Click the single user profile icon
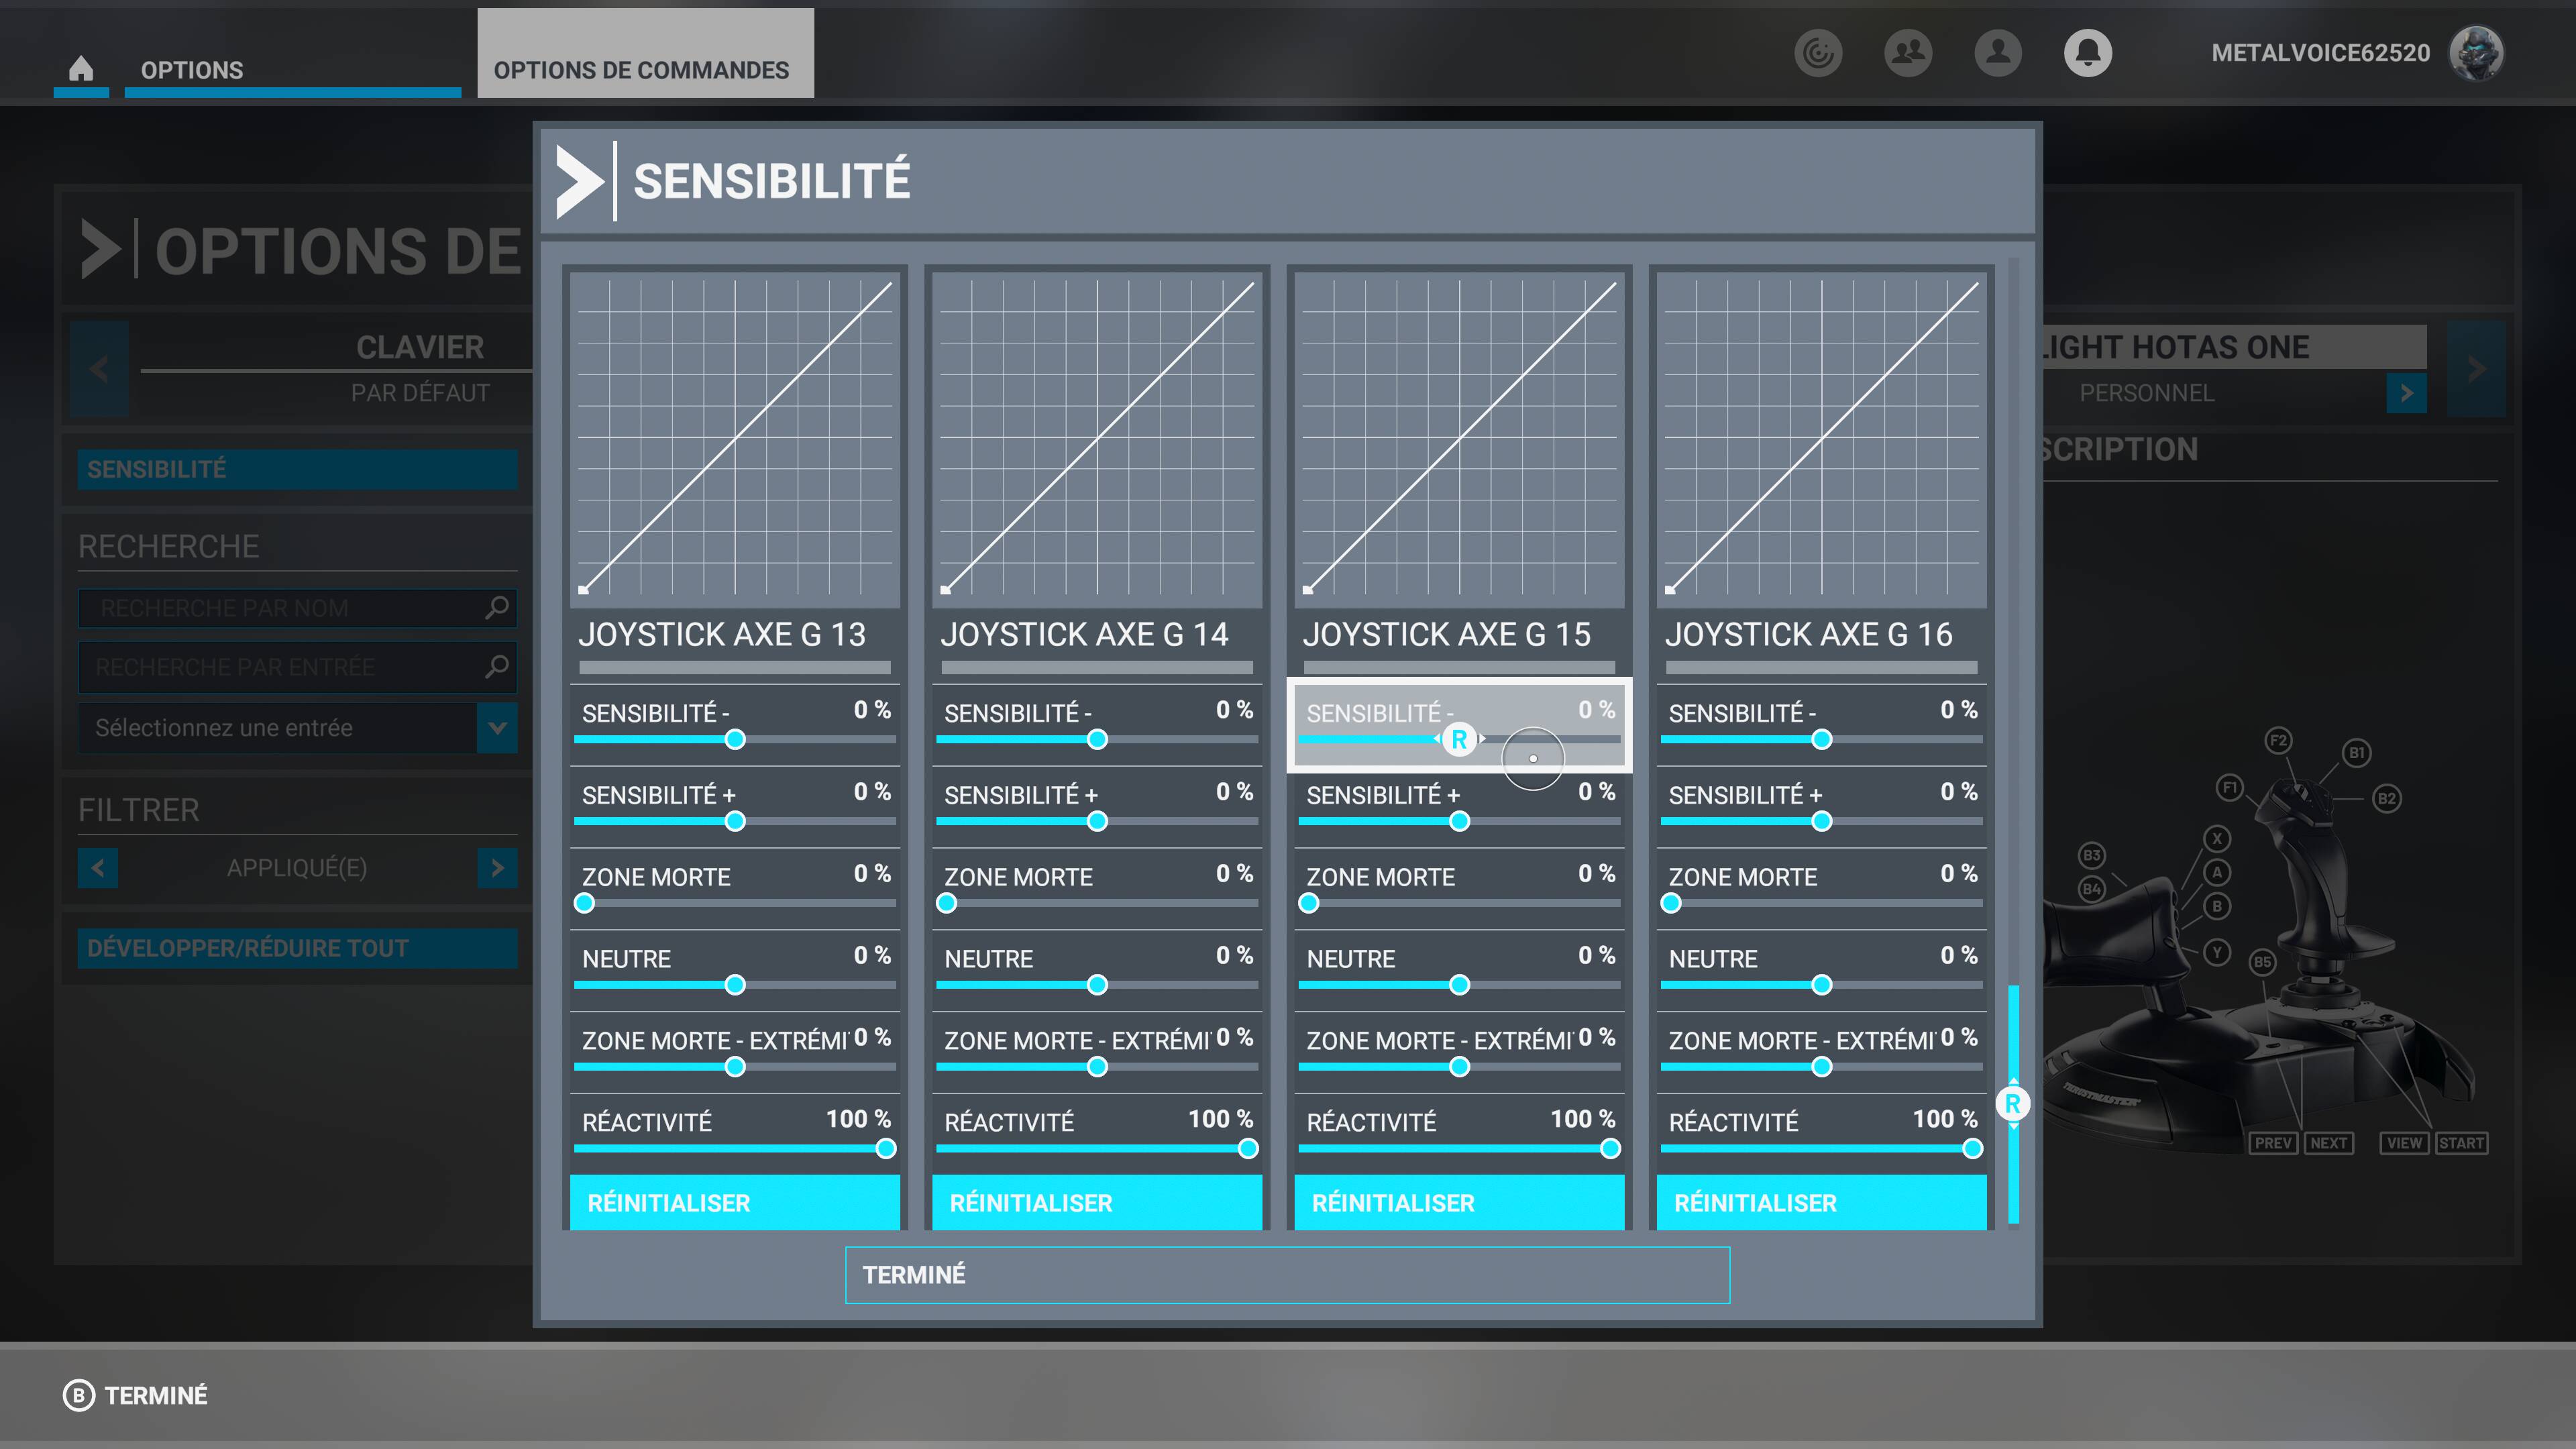This screenshot has height=1449, width=2576. [x=1997, y=52]
